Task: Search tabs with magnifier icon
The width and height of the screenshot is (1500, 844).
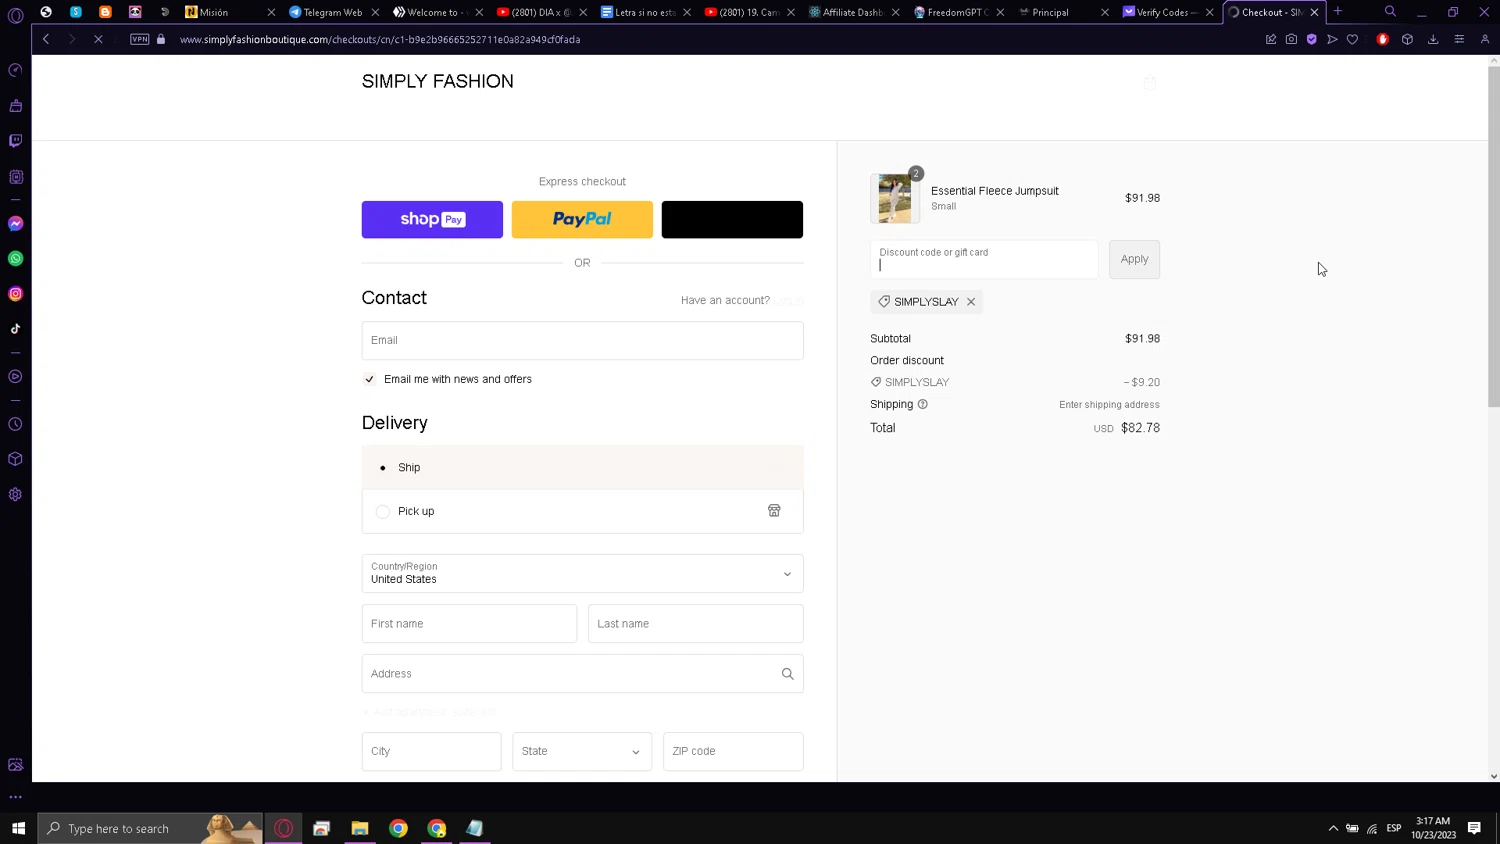Action: 1390,12
